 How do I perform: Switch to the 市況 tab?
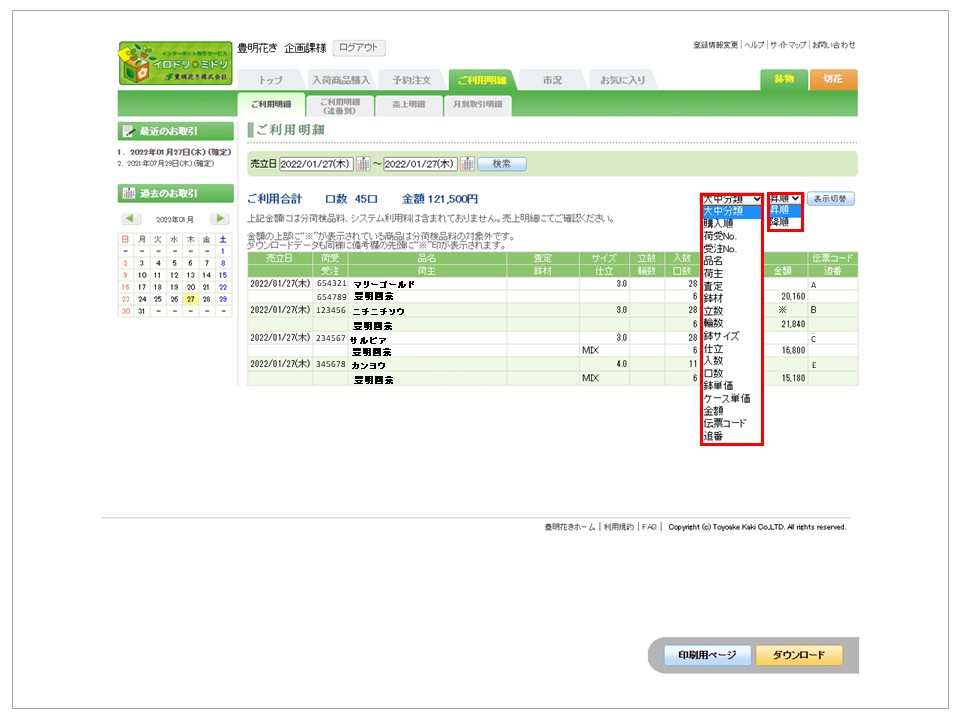pyautogui.click(x=552, y=80)
